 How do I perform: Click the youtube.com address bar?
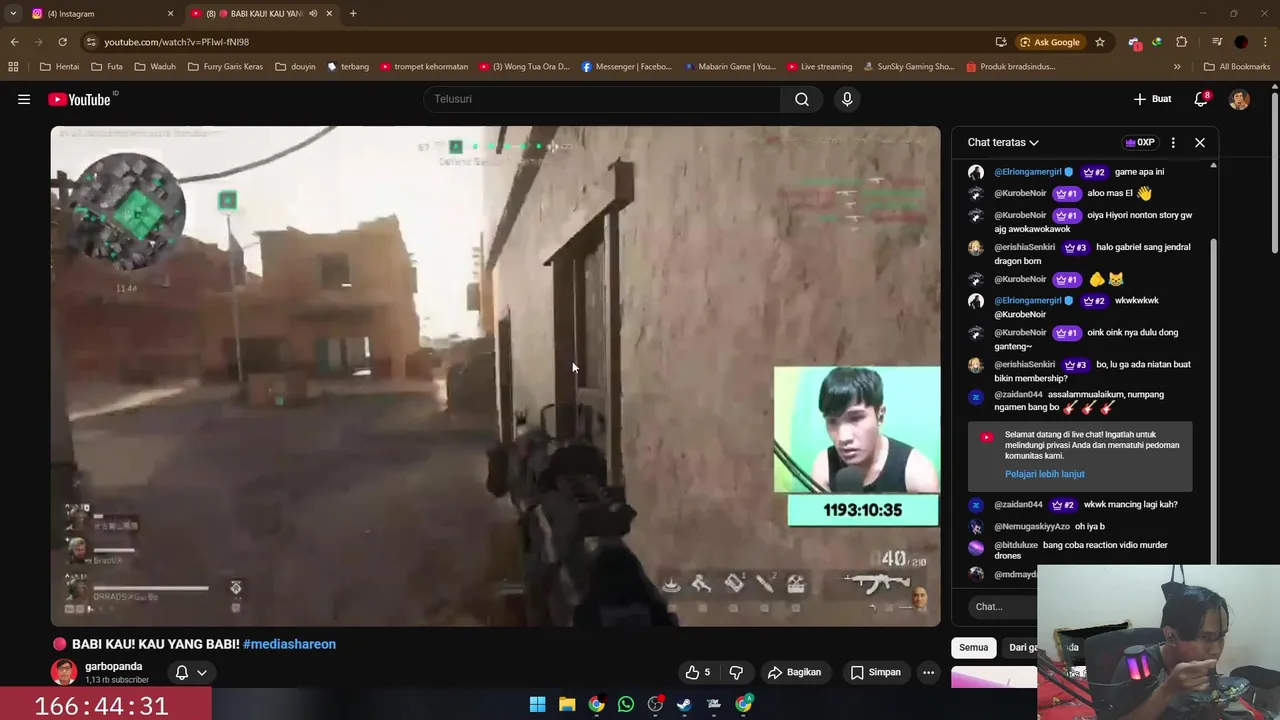[x=540, y=42]
